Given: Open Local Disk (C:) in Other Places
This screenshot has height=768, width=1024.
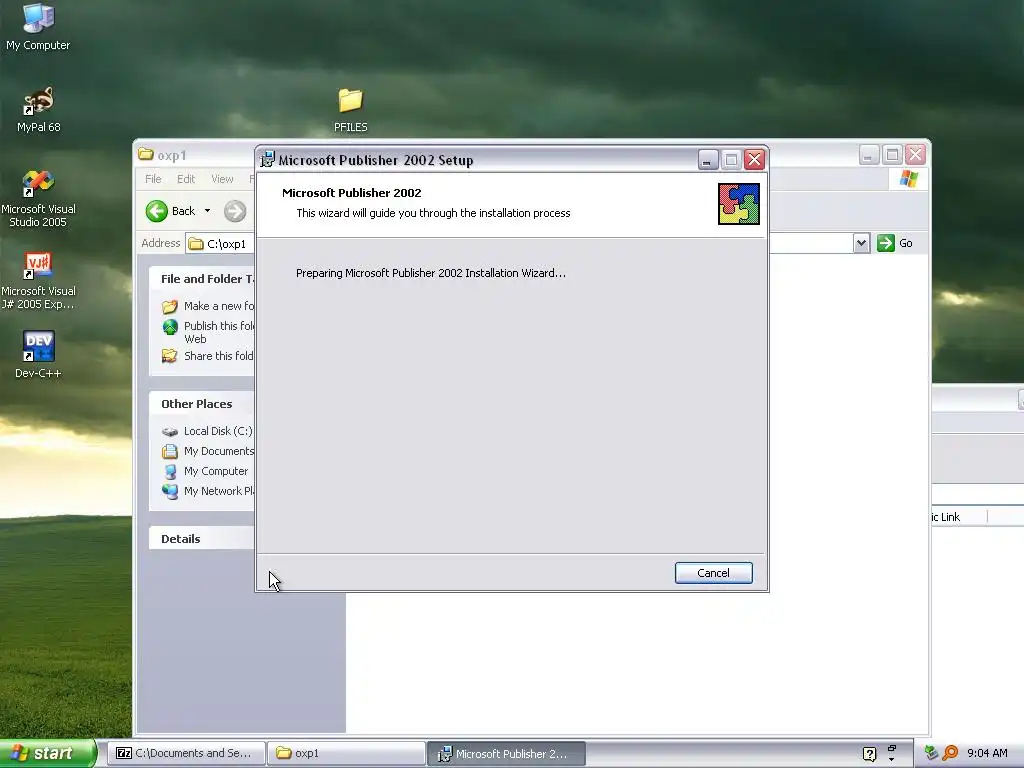Looking at the screenshot, I should point(208,431).
